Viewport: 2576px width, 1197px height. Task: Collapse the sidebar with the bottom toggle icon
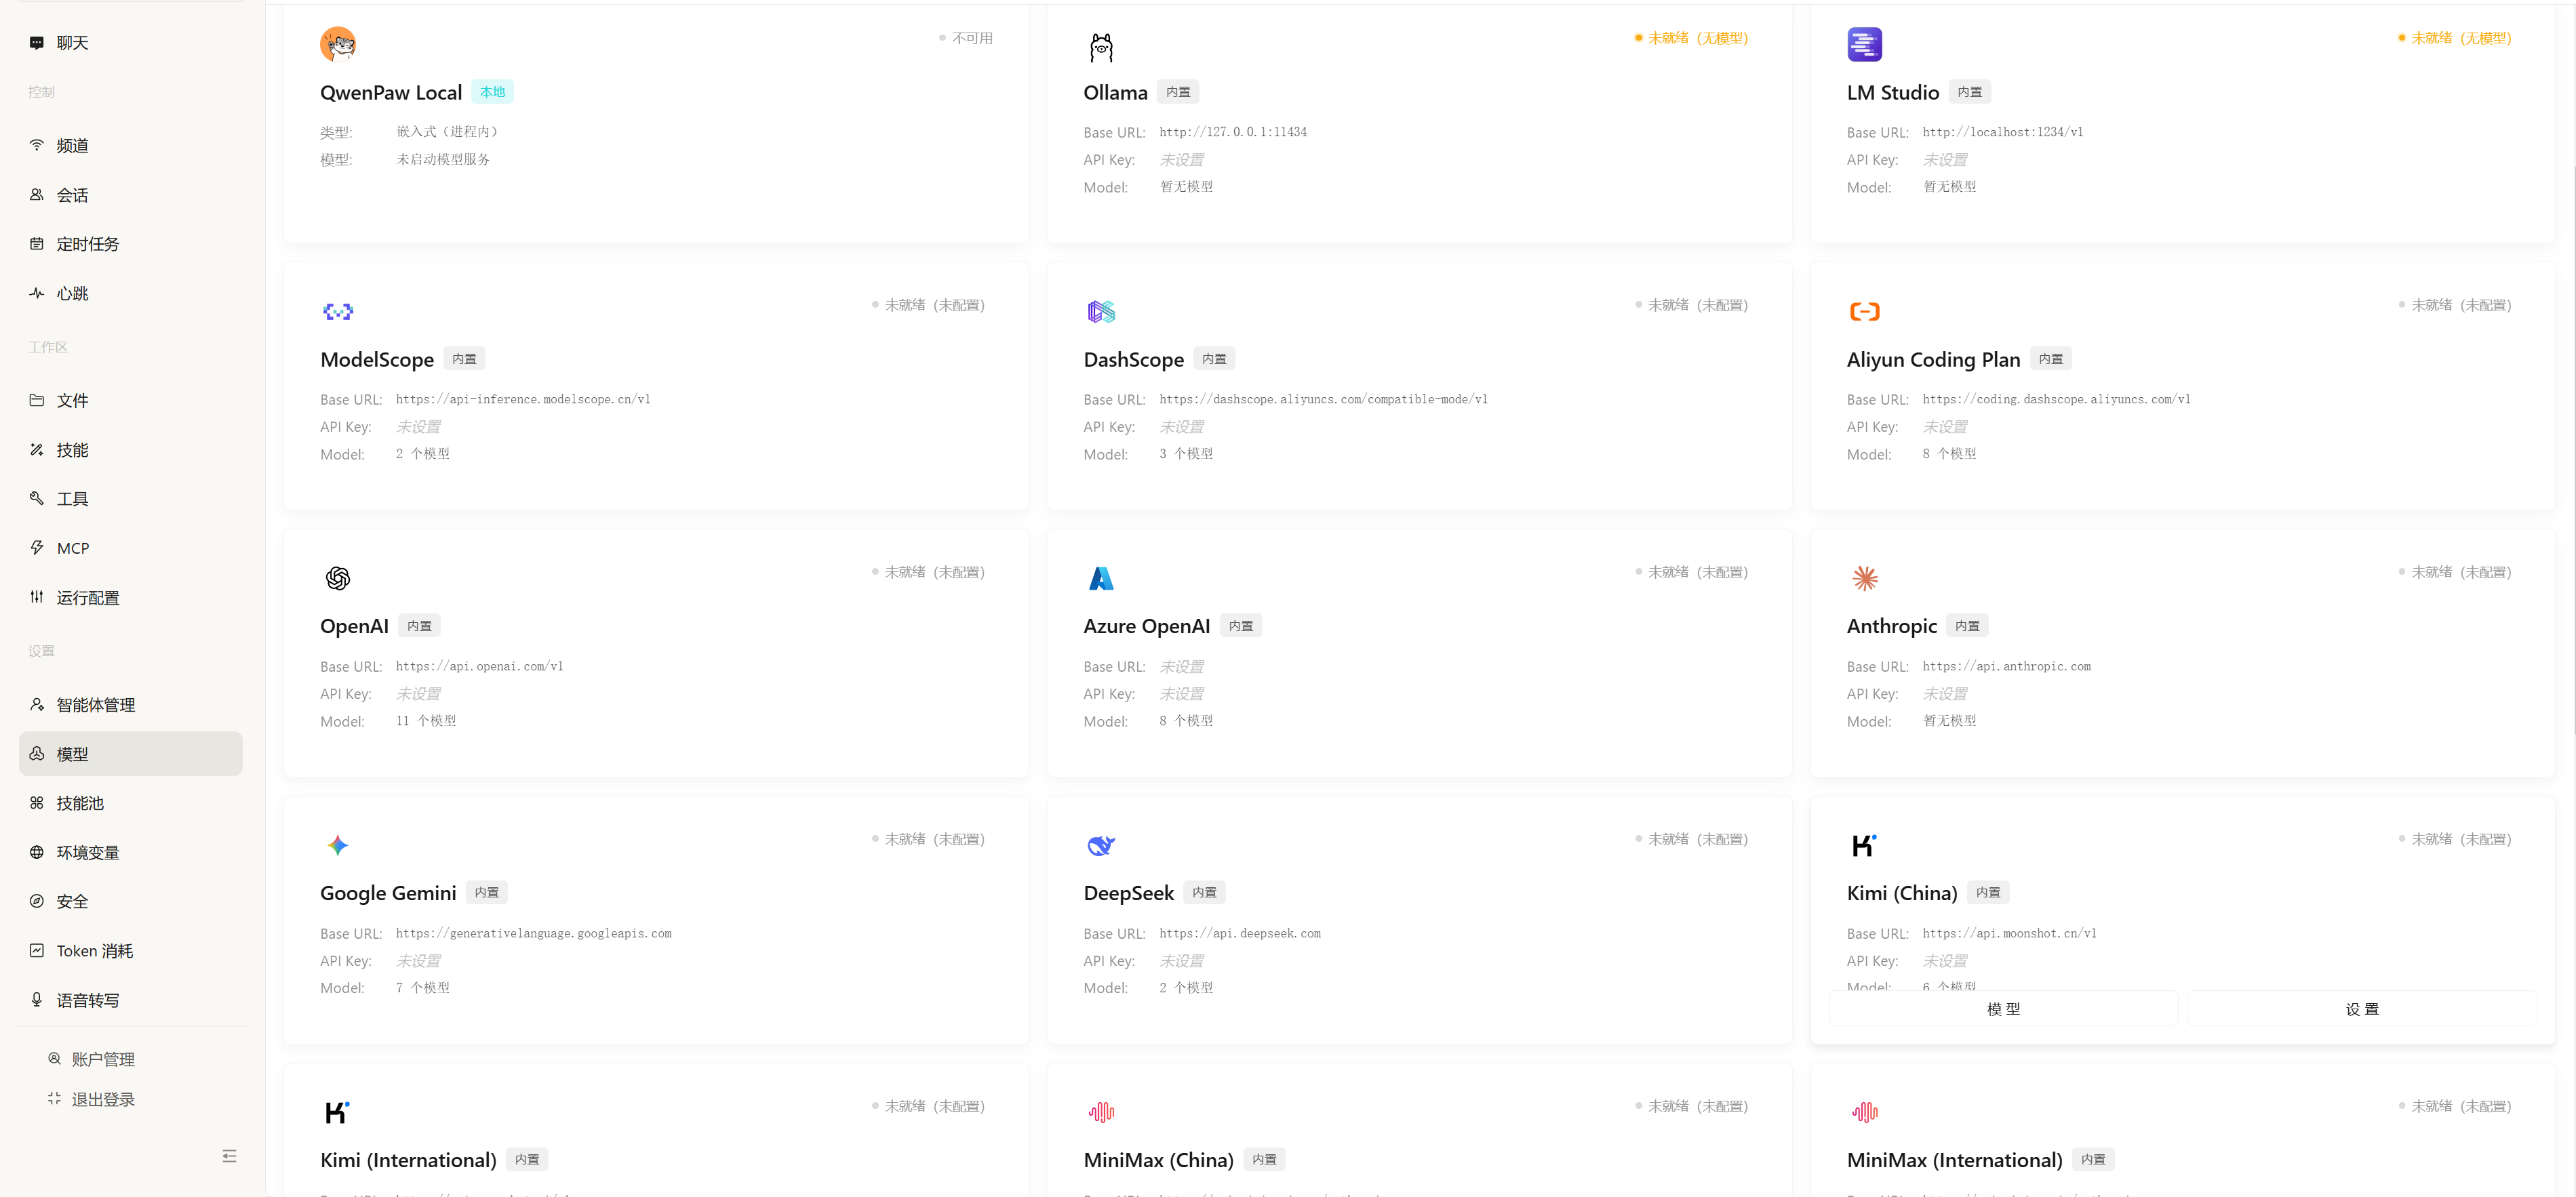(x=229, y=1156)
